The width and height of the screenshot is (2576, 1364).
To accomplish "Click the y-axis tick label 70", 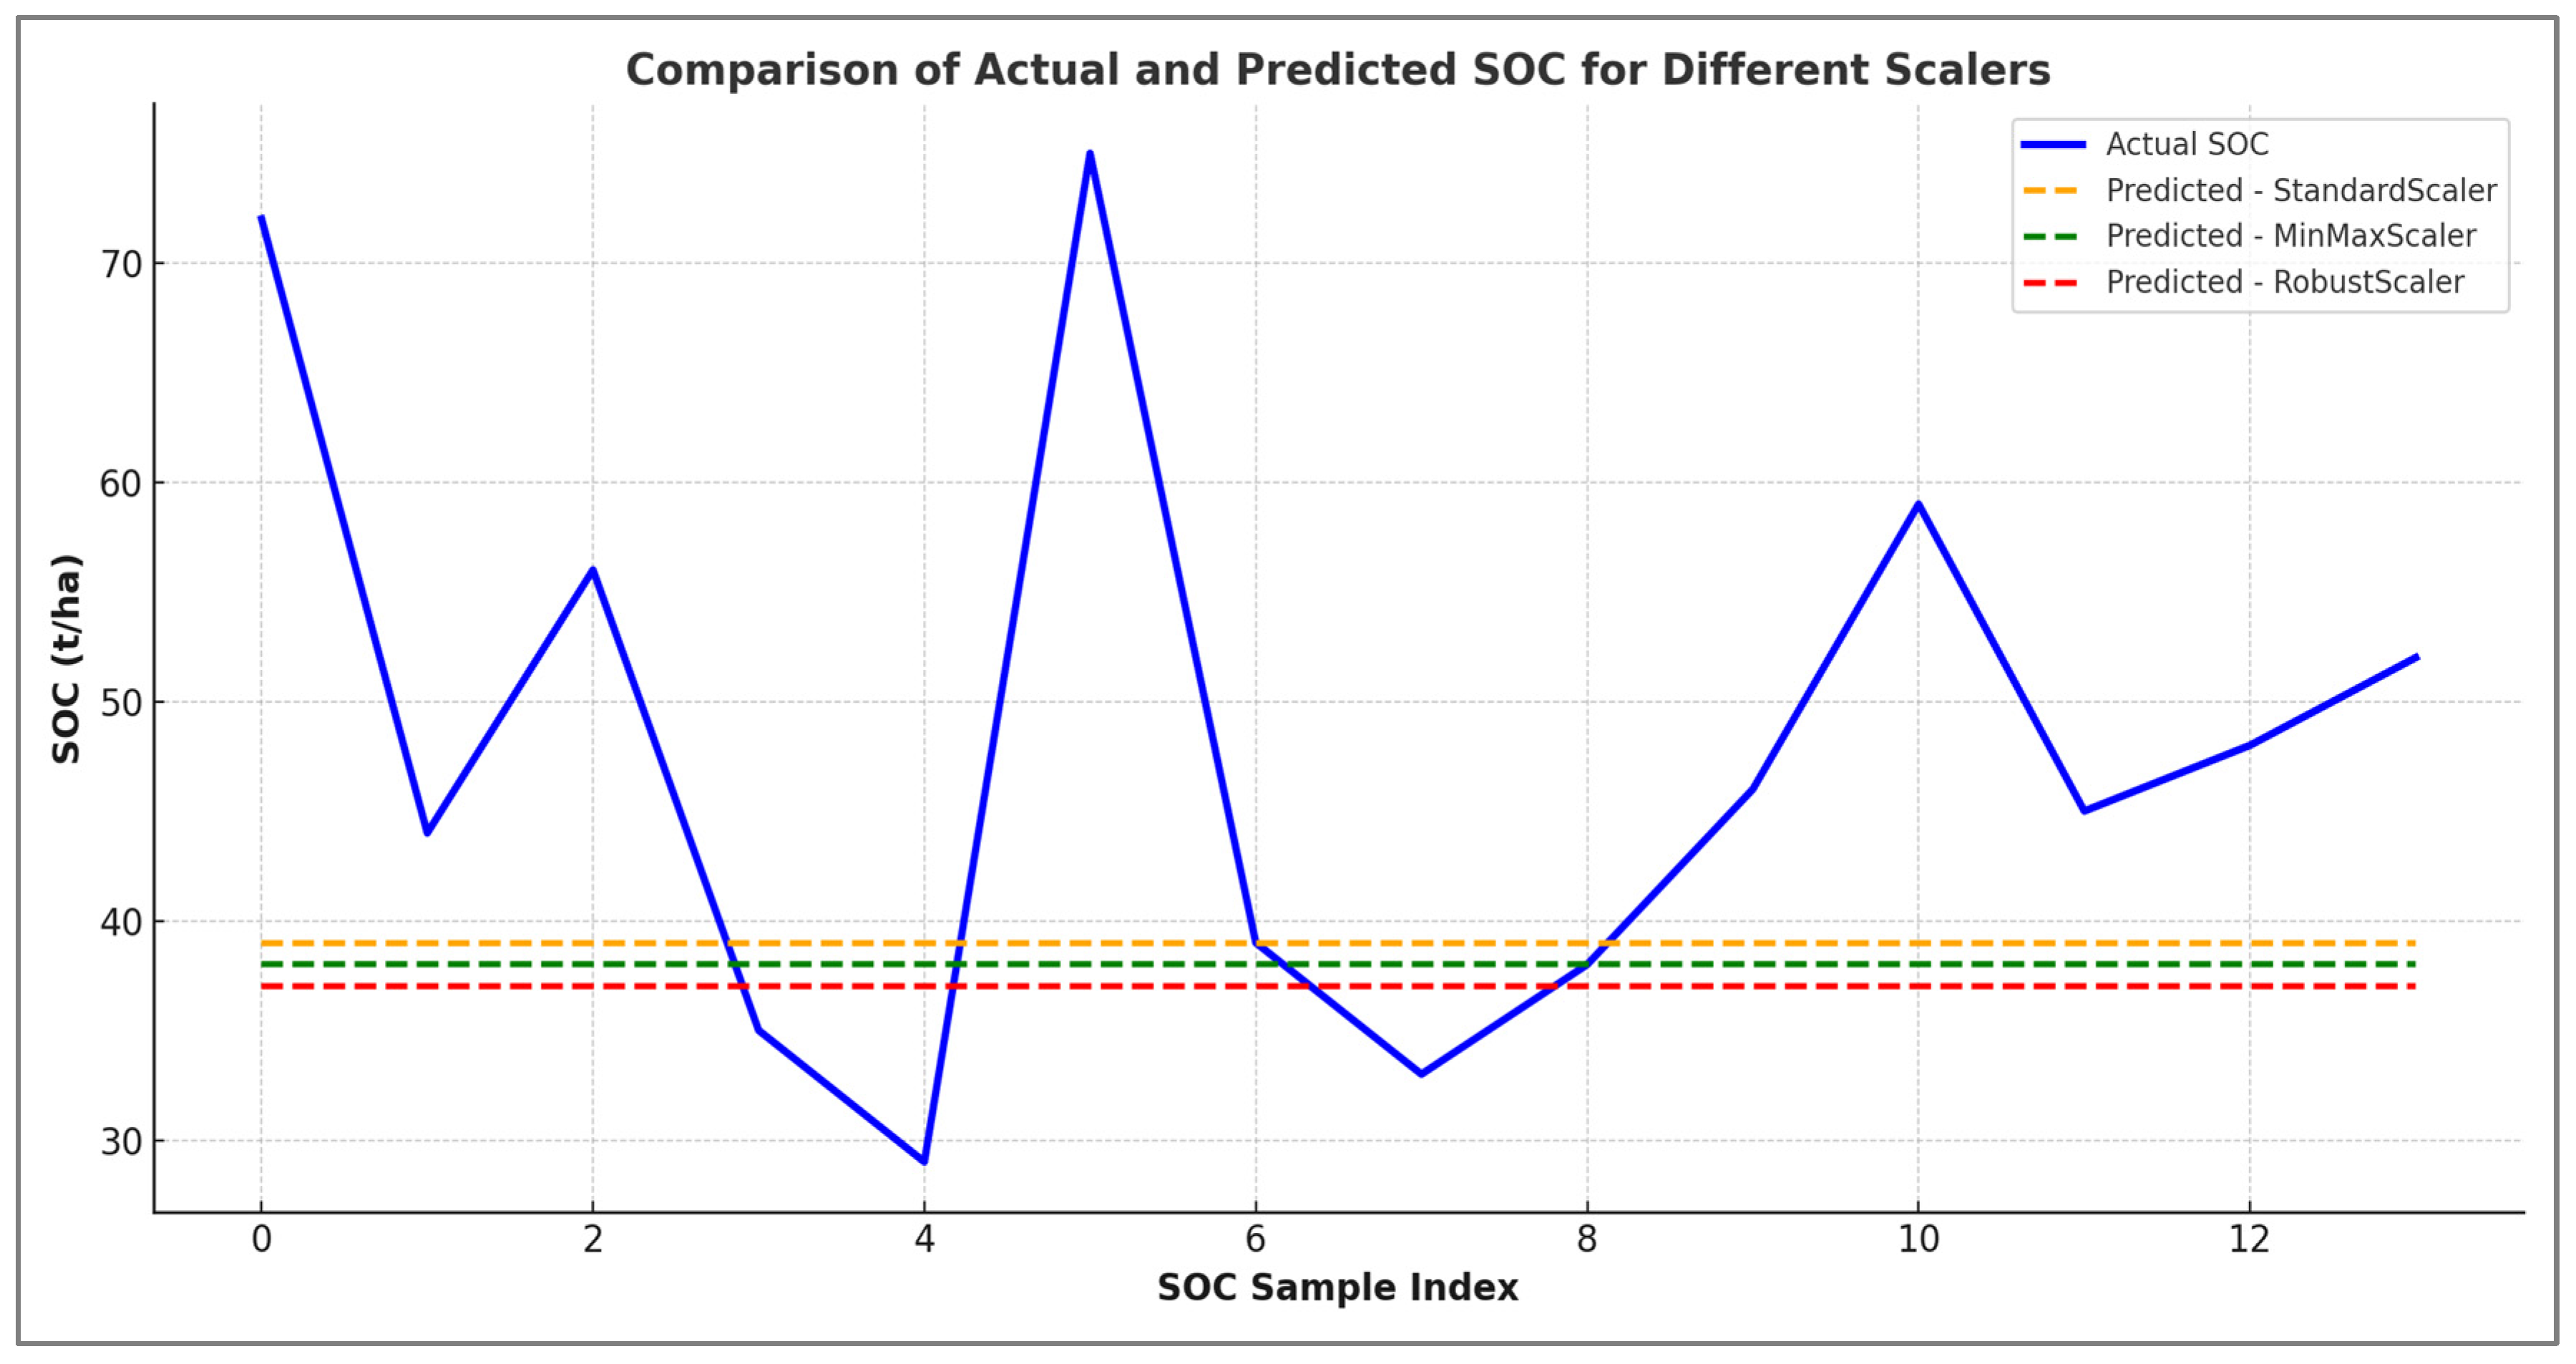I will tap(121, 264).
